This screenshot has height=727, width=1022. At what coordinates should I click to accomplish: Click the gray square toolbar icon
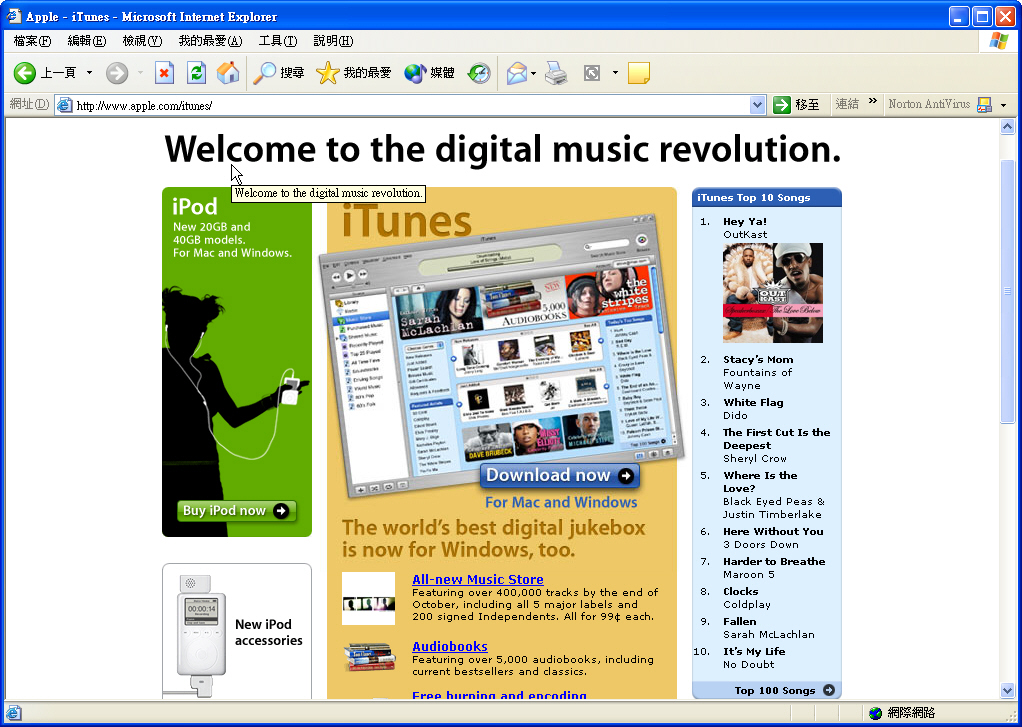tap(592, 72)
